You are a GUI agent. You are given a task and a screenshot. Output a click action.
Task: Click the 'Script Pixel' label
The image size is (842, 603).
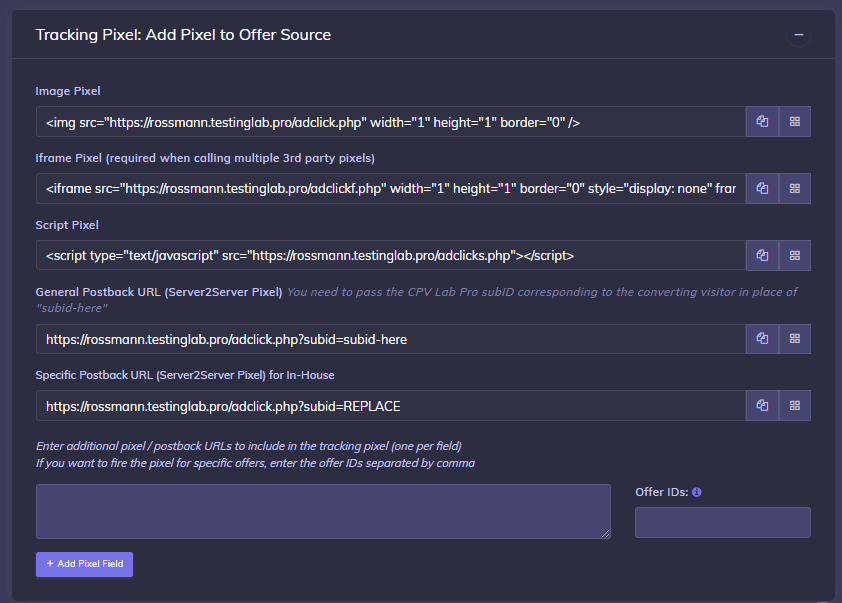pyautogui.click(x=67, y=225)
